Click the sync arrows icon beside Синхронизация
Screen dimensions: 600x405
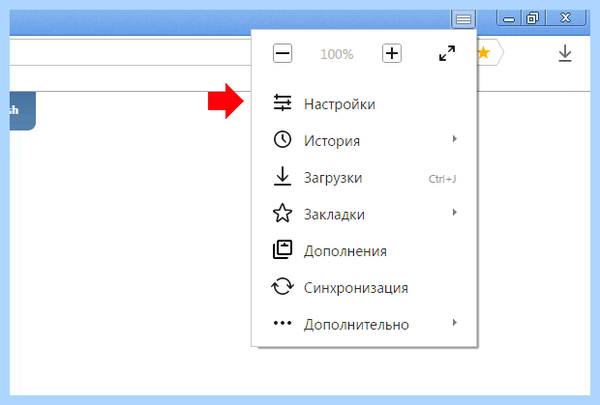282,286
